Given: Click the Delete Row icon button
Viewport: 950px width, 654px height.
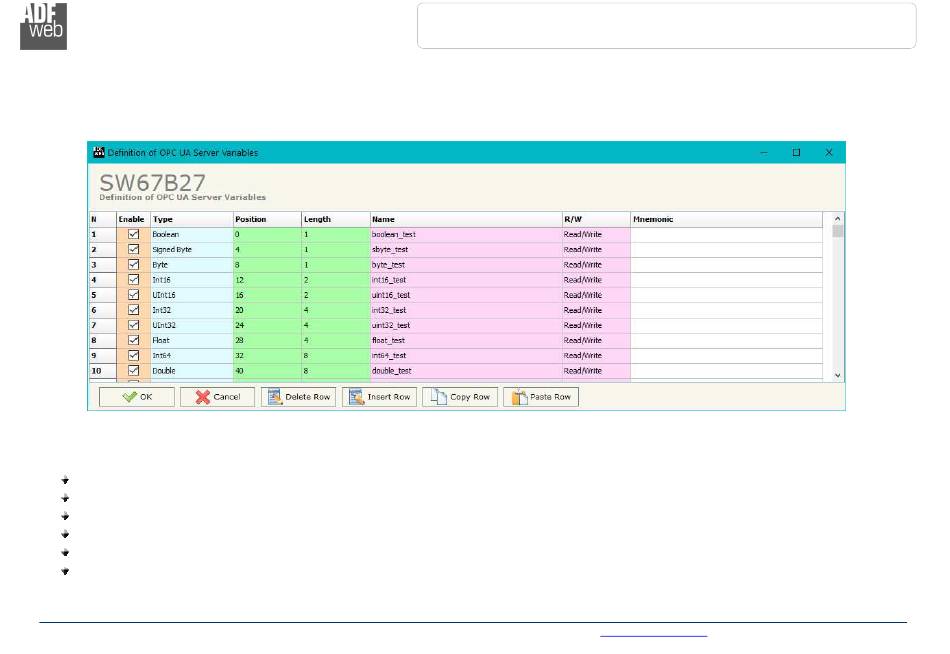Looking at the screenshot, I should (x=297, y=397).
